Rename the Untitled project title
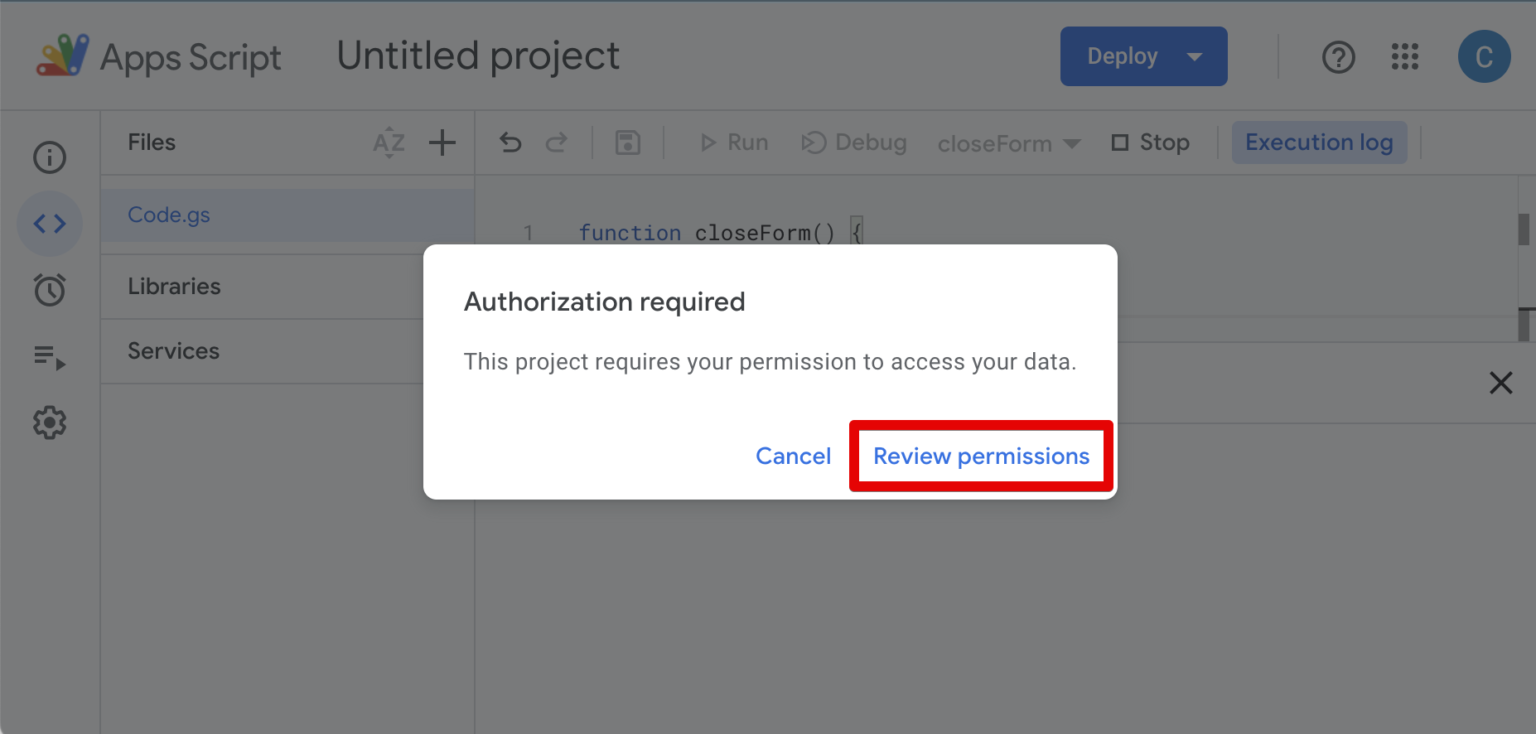Screen dimensions: 1536x734 coord(477,56)
